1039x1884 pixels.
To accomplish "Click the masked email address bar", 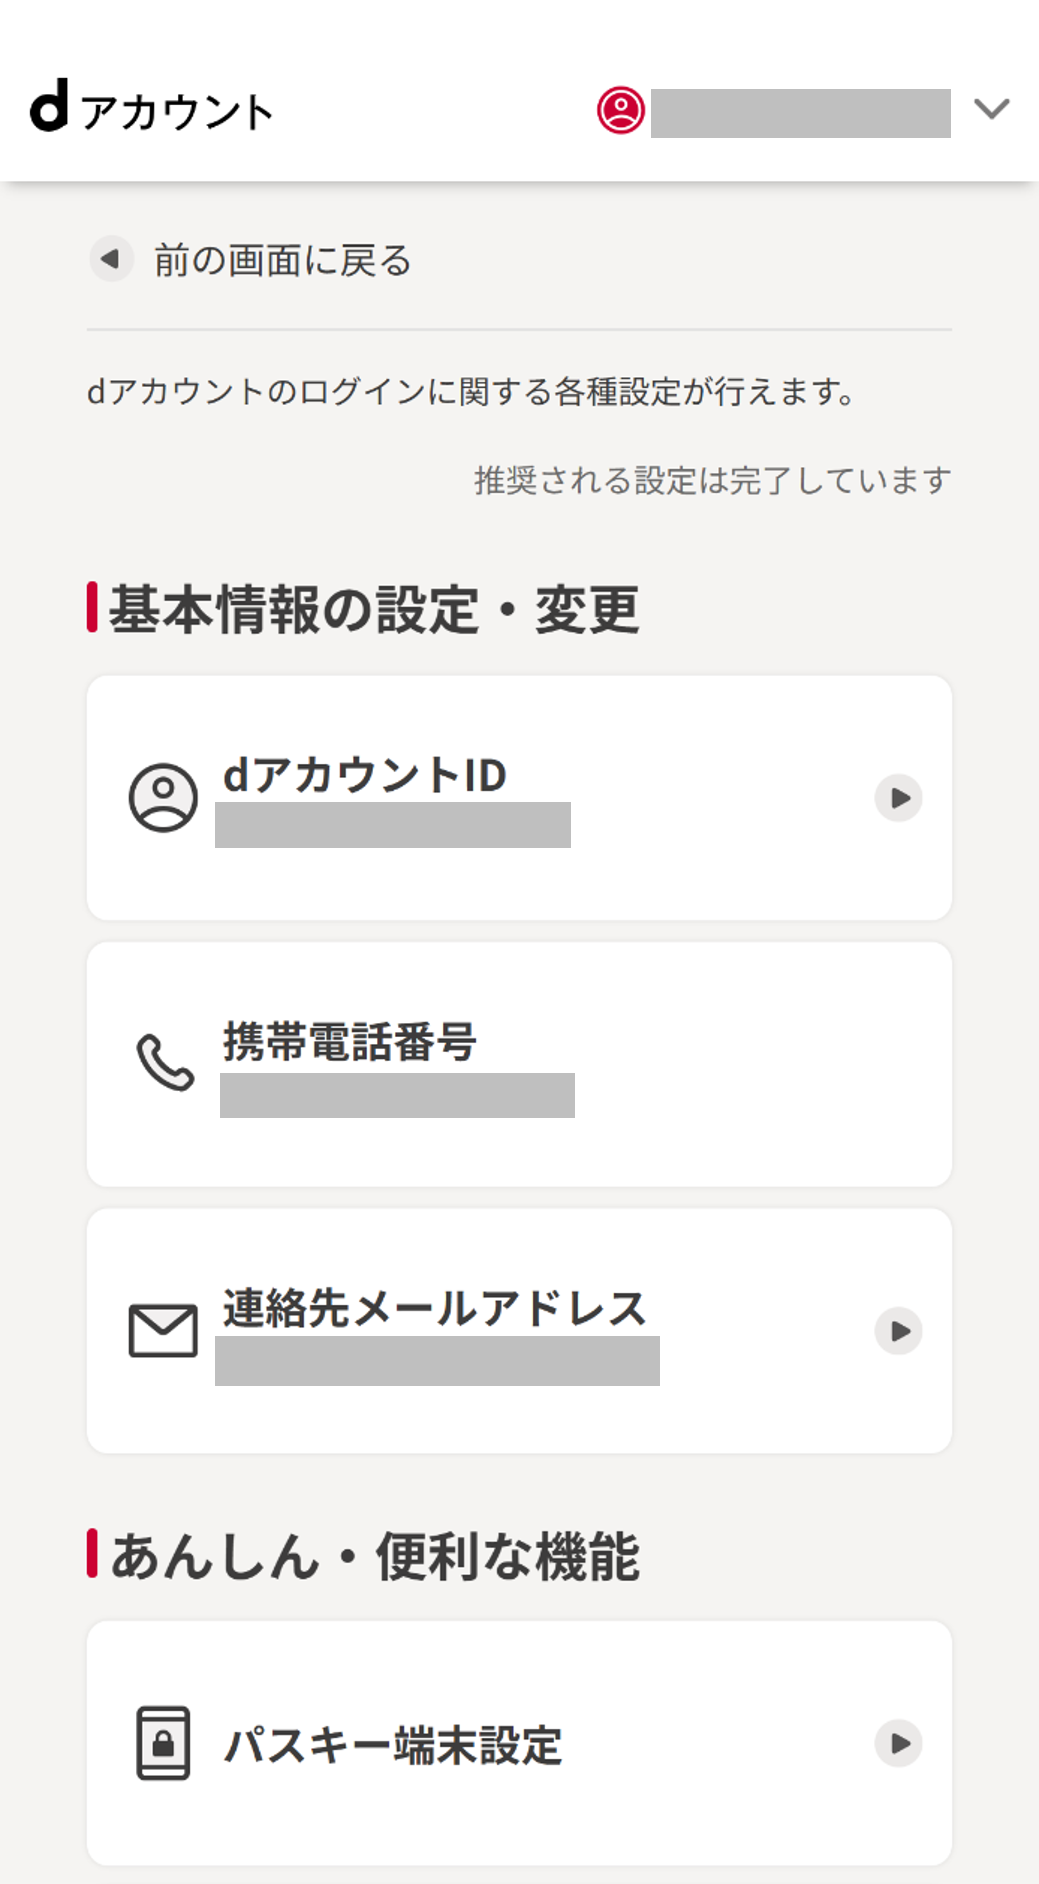I will pyautogui.click(x=440, y=1361).
